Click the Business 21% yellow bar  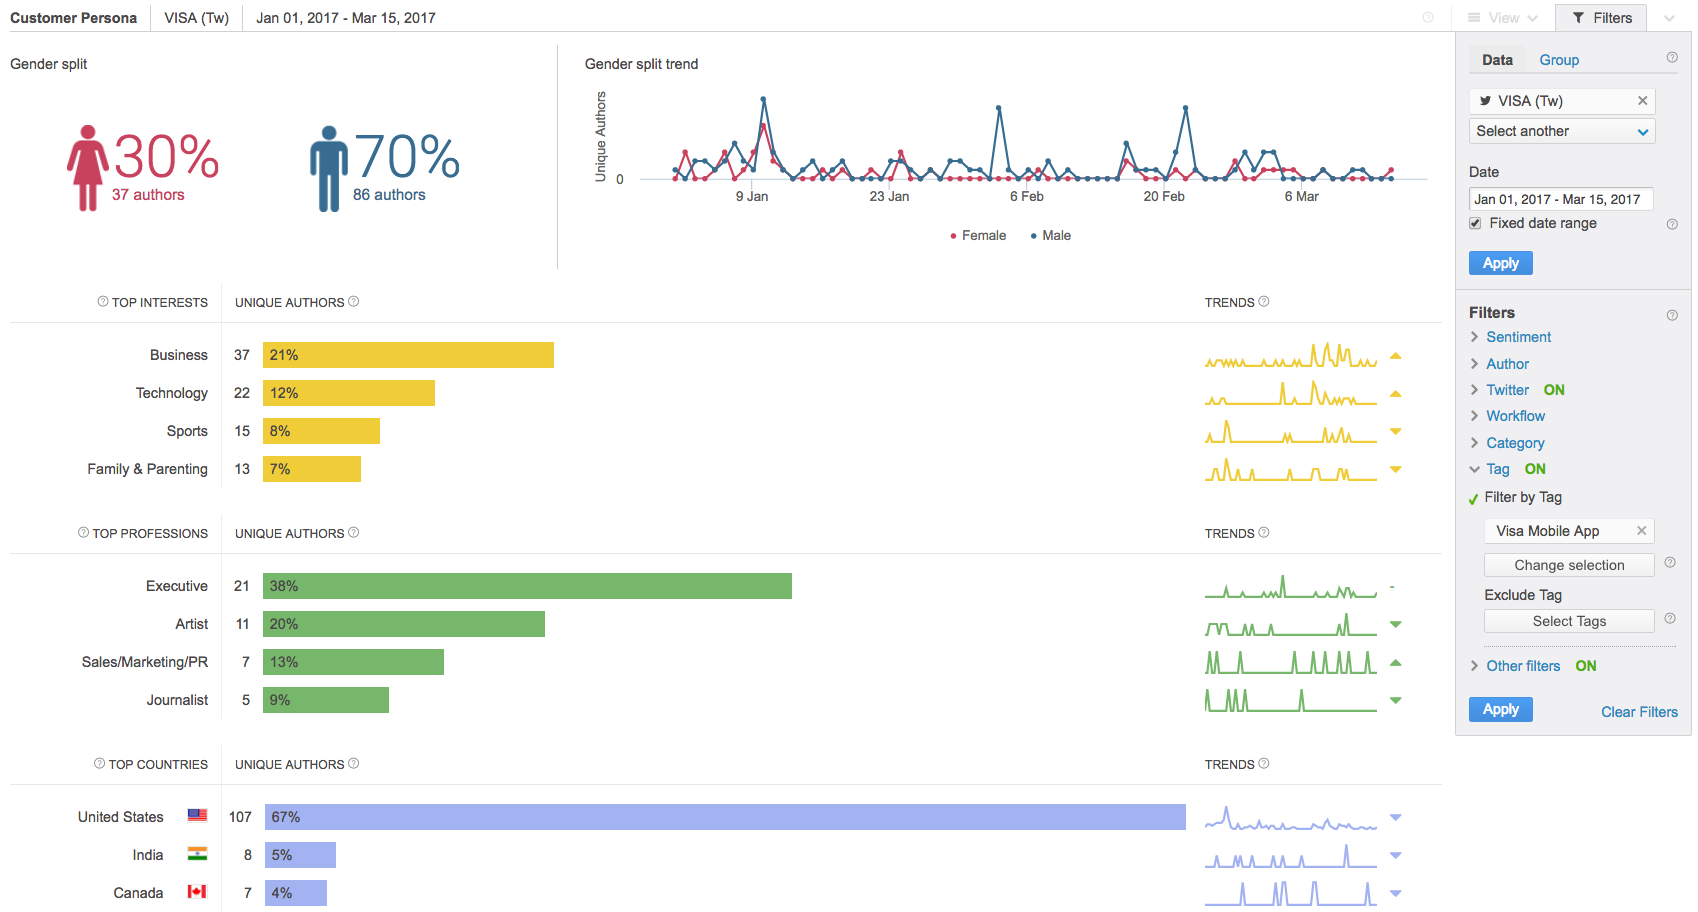click(408, 355)
